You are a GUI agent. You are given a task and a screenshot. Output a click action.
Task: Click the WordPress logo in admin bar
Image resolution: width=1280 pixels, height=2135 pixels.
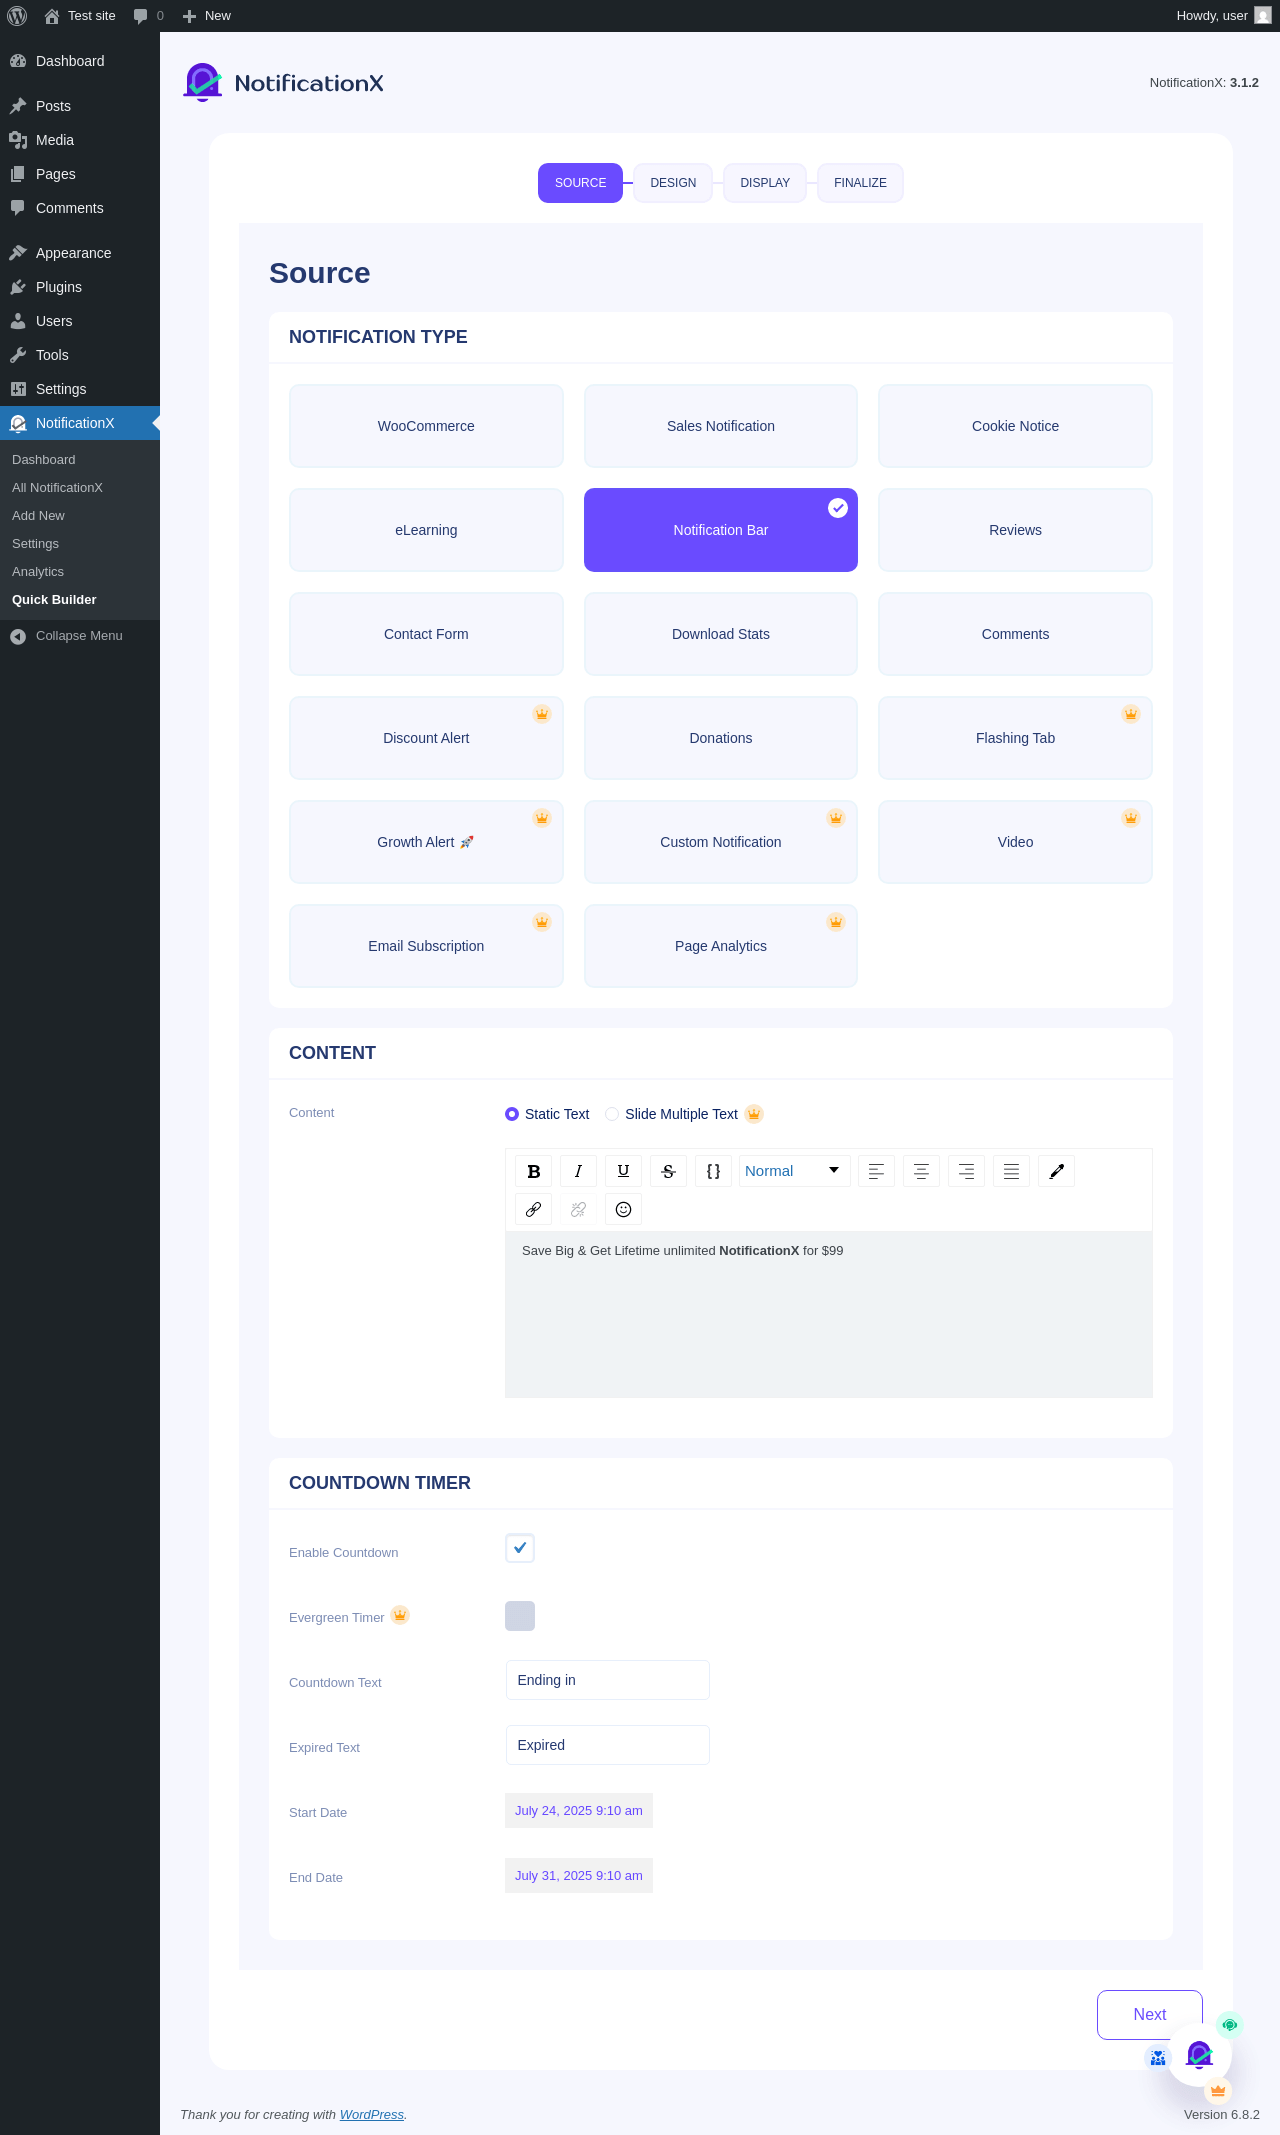pos(17,16)
